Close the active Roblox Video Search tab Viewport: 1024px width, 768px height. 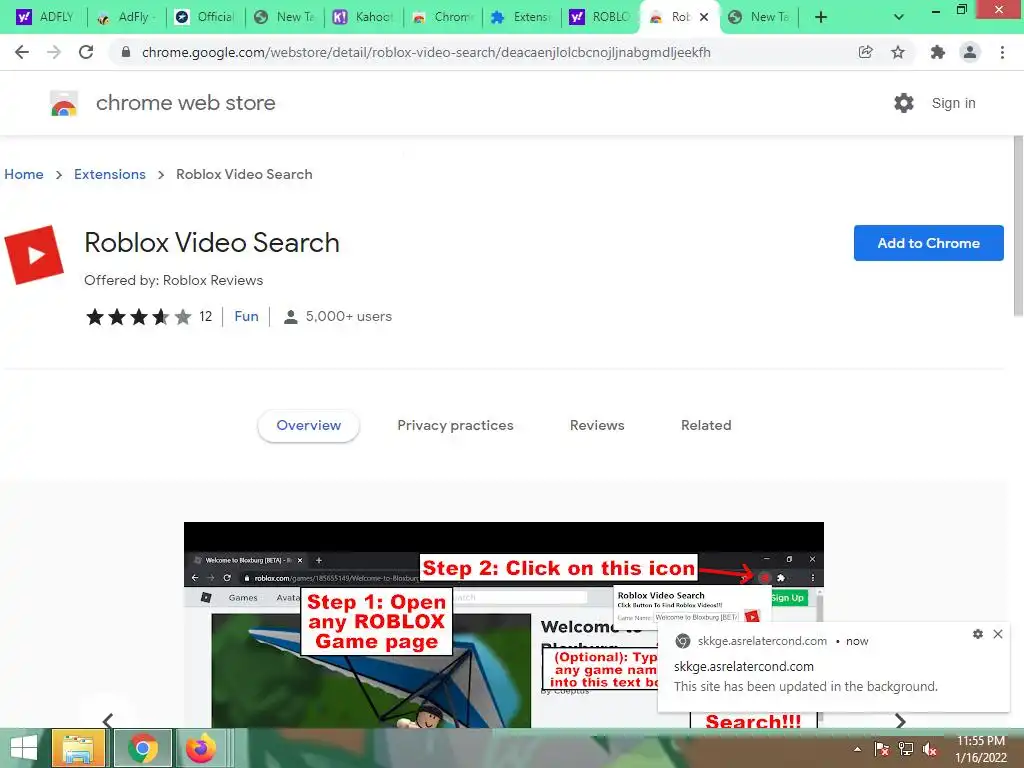tap(704, 17)
